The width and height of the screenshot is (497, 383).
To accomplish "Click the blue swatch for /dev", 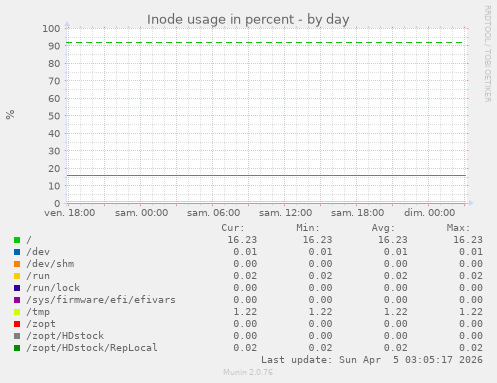I will pyautogui.click(x=17, y=252).
